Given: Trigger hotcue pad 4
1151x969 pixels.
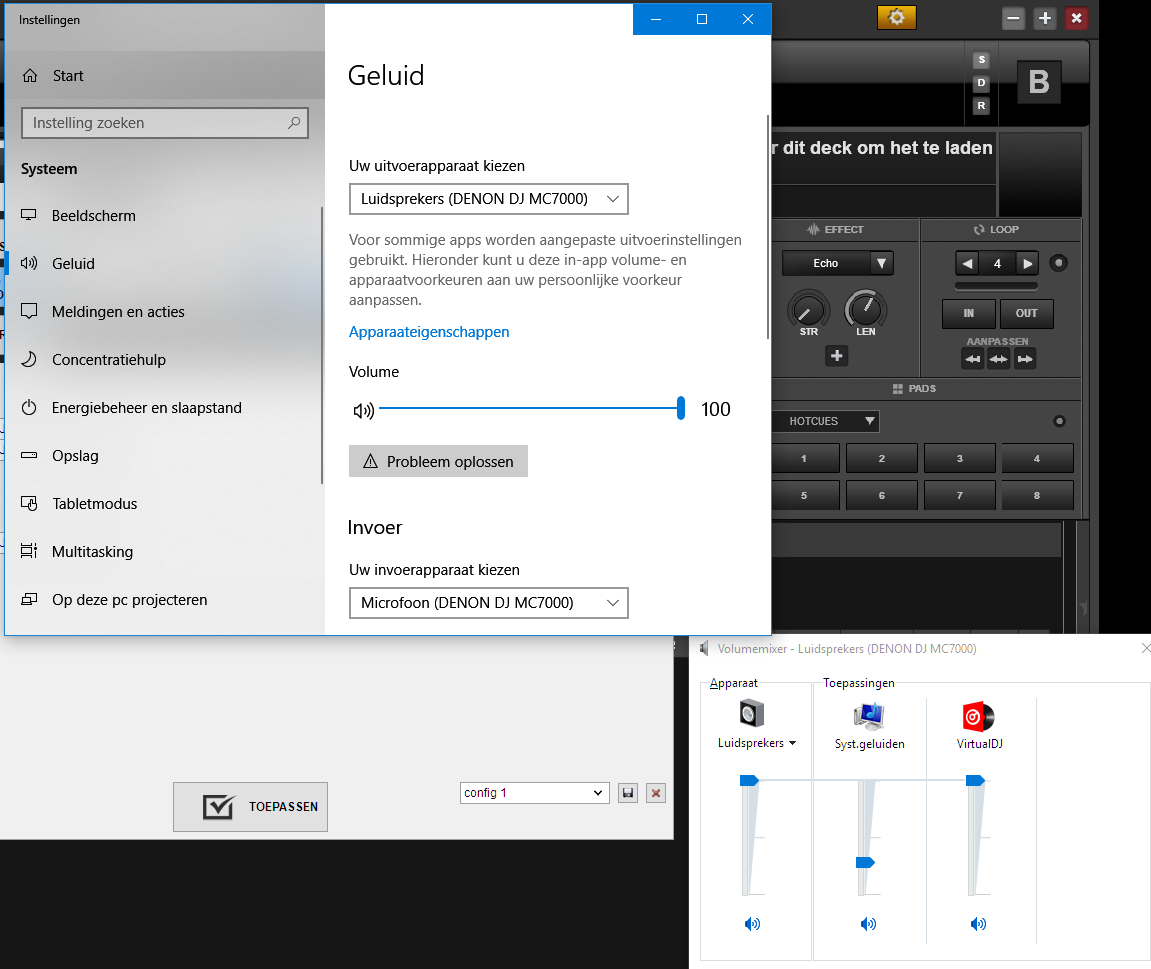Looking at the screenshot, I should tap(1037, 459).
